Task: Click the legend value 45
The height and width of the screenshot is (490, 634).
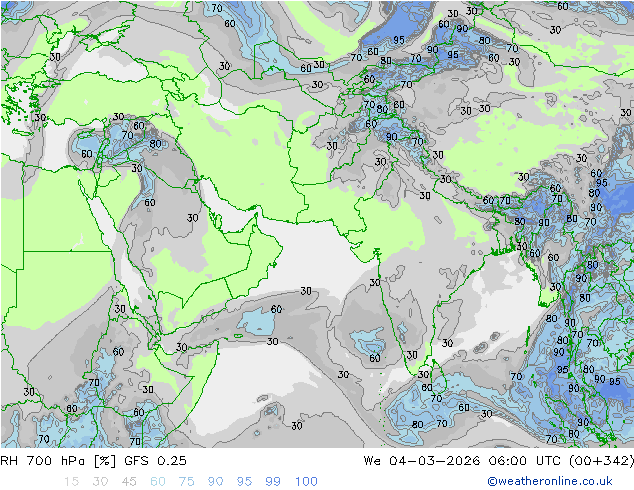Action: tap(129, 481)
